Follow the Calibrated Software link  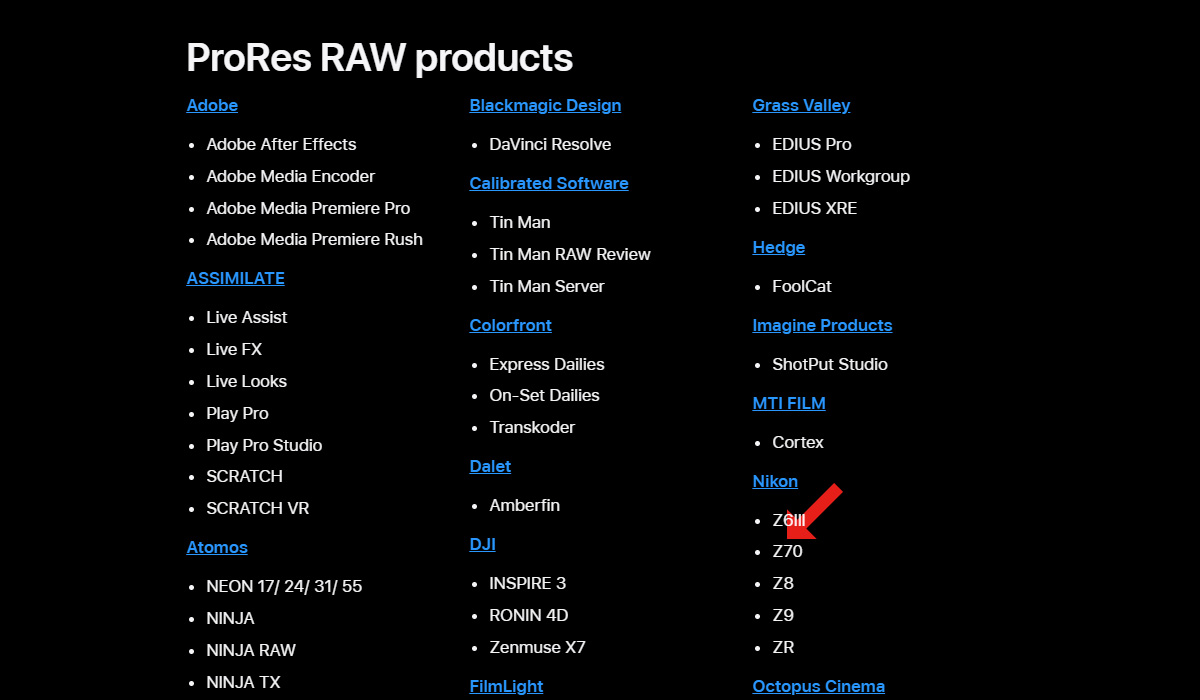(549, 183)
